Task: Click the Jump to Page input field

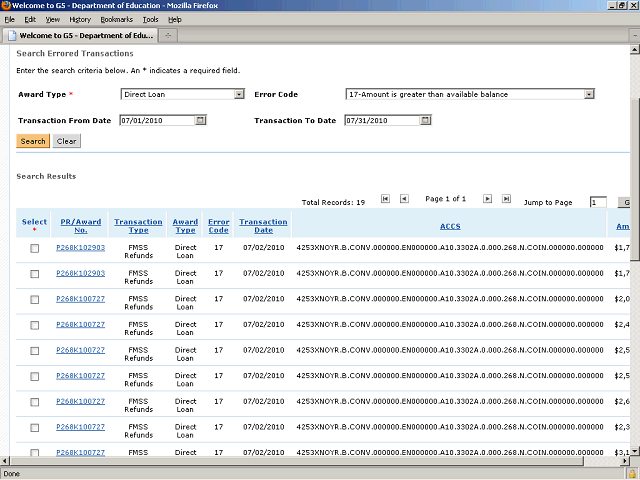Action: [598, 202]
